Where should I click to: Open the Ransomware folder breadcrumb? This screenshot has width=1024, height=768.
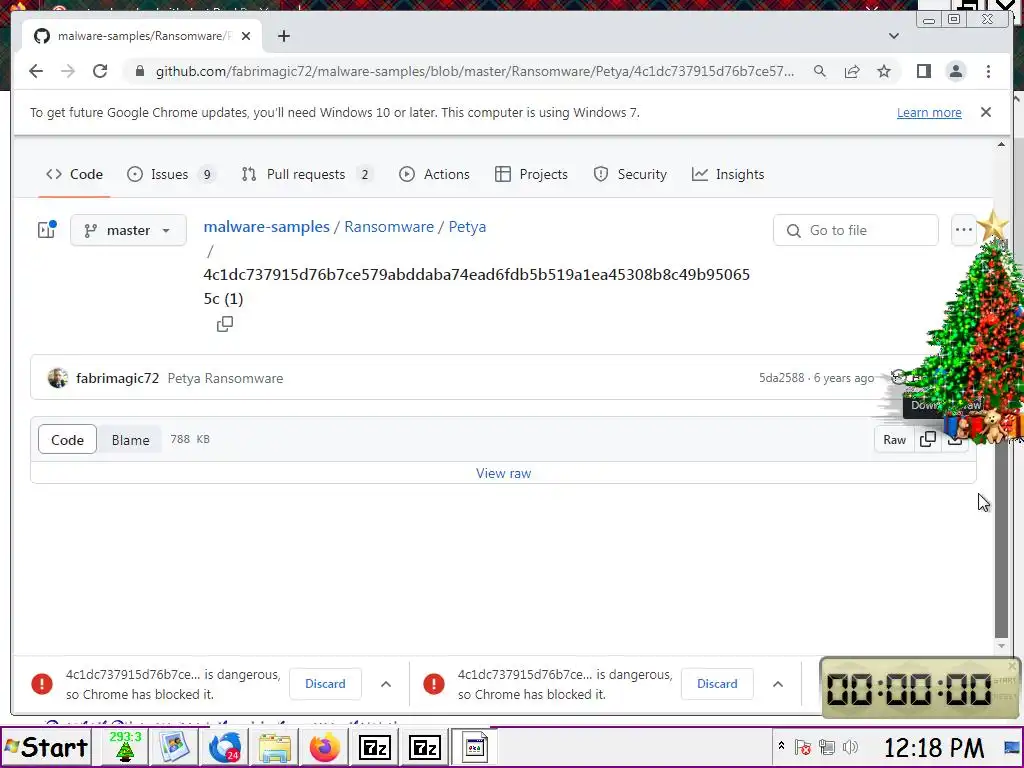(389, 227)
